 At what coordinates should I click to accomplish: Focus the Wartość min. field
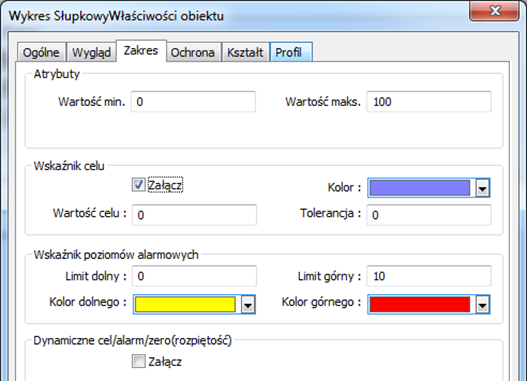point(193,101)
